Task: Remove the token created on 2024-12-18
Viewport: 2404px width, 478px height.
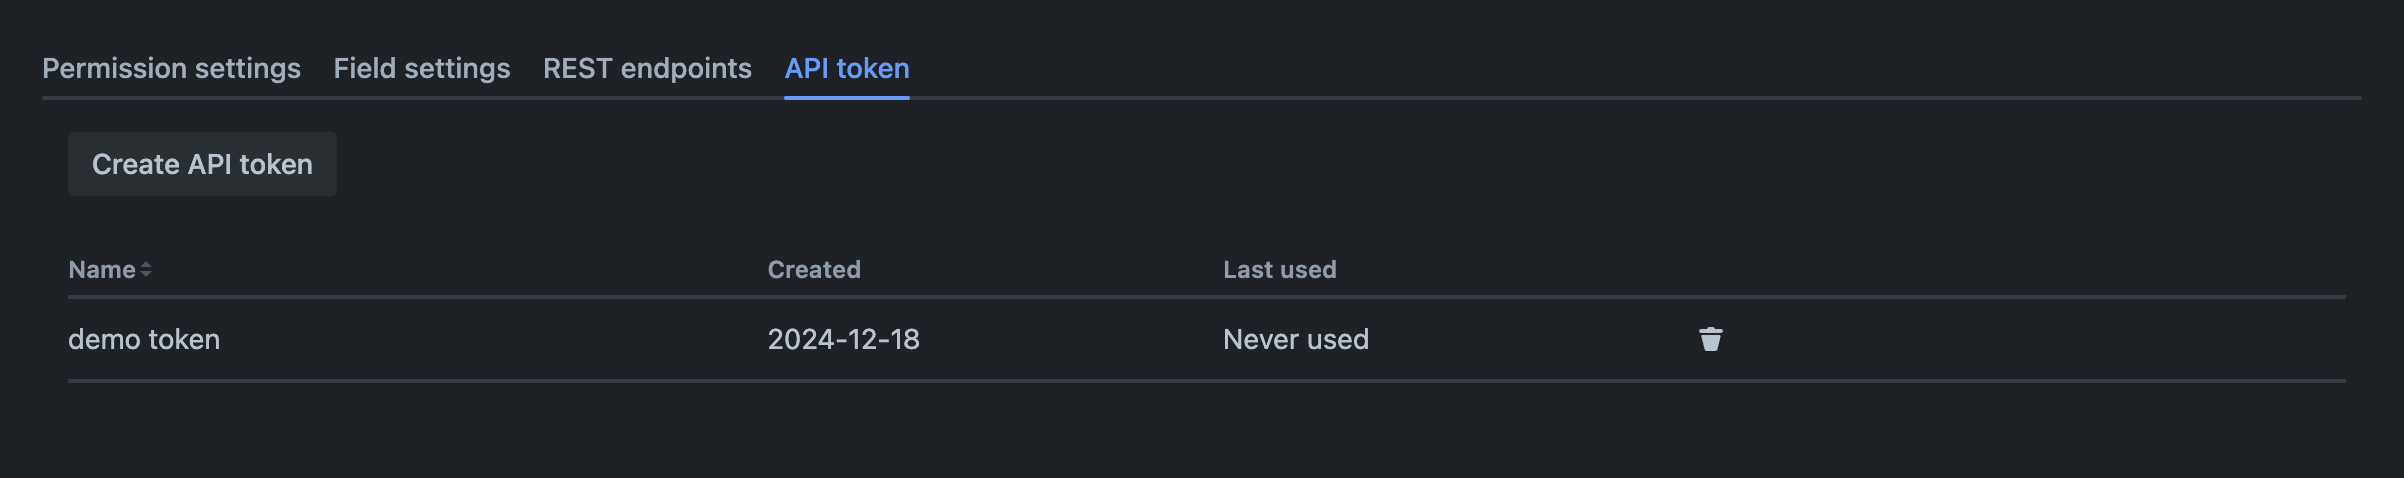Action: click(1710, 340)
